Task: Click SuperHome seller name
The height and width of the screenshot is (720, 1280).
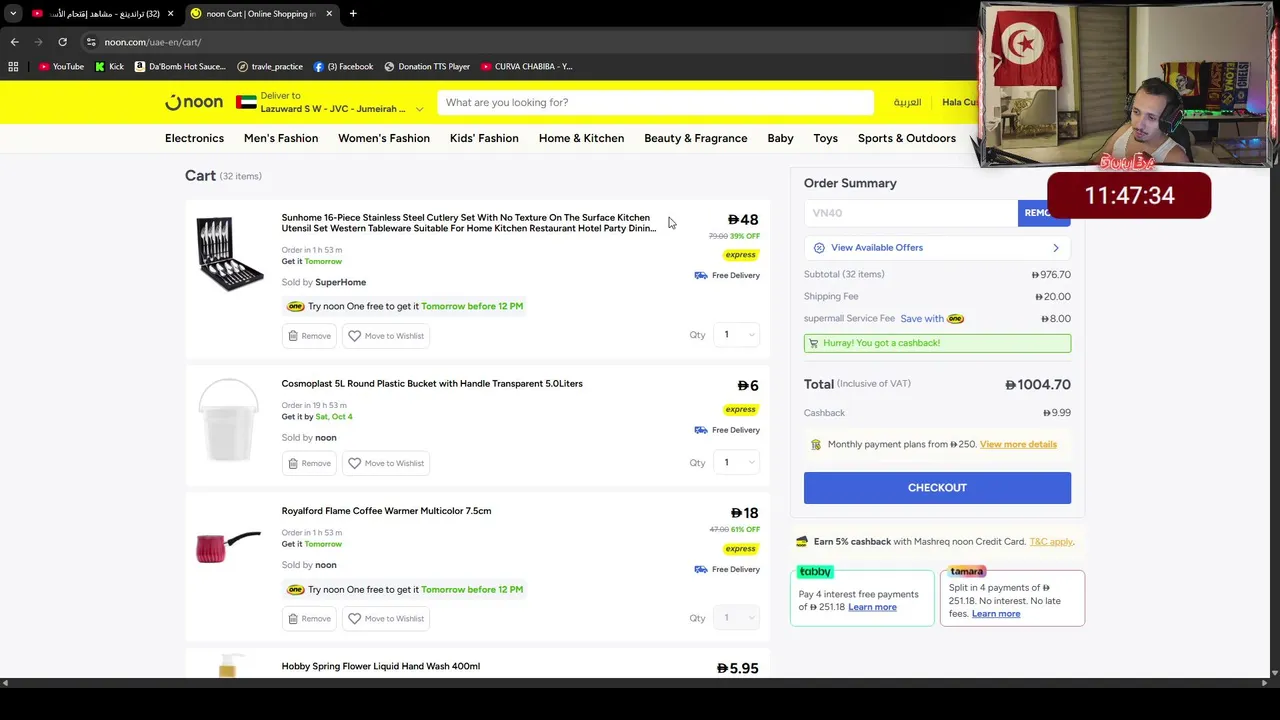Action: pos(341,283)
